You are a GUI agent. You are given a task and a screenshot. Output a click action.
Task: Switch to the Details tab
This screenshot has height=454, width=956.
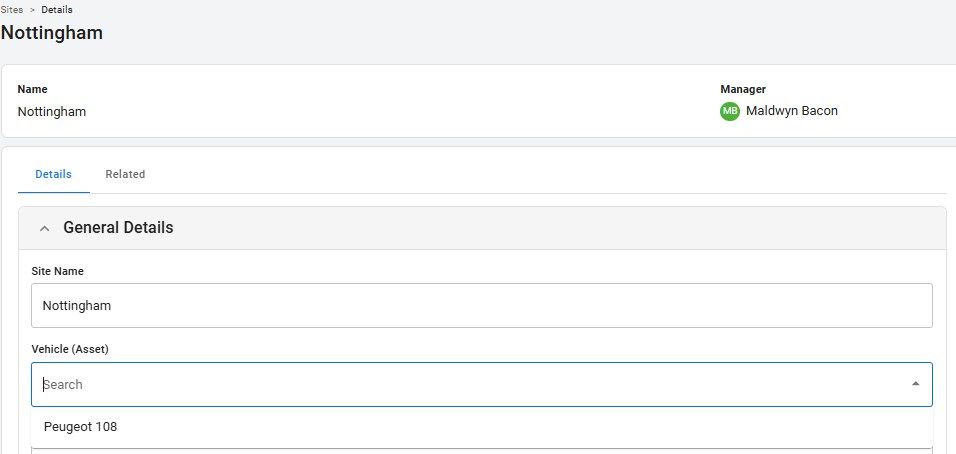click(53, 174)
